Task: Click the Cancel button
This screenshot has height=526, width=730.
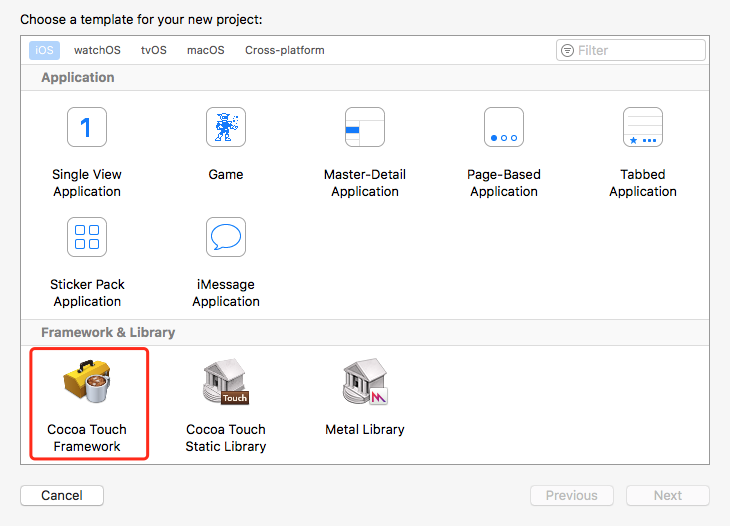Action: [62, 495]
